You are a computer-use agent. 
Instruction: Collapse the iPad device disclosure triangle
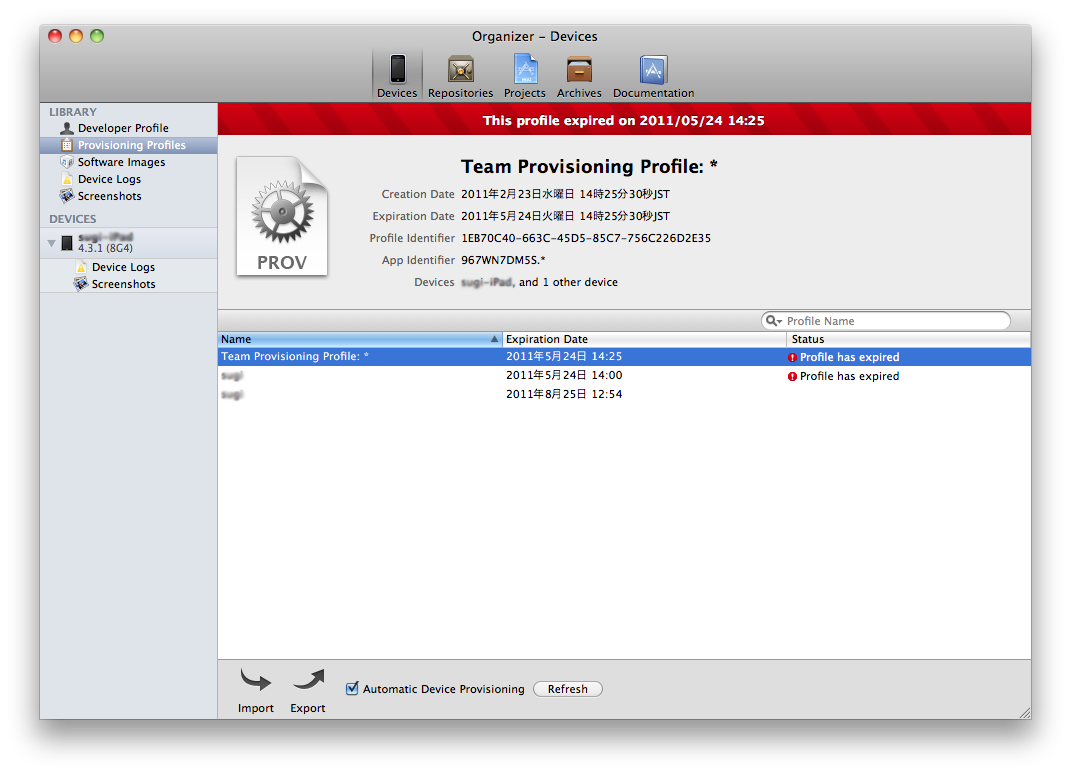point(51,243)
